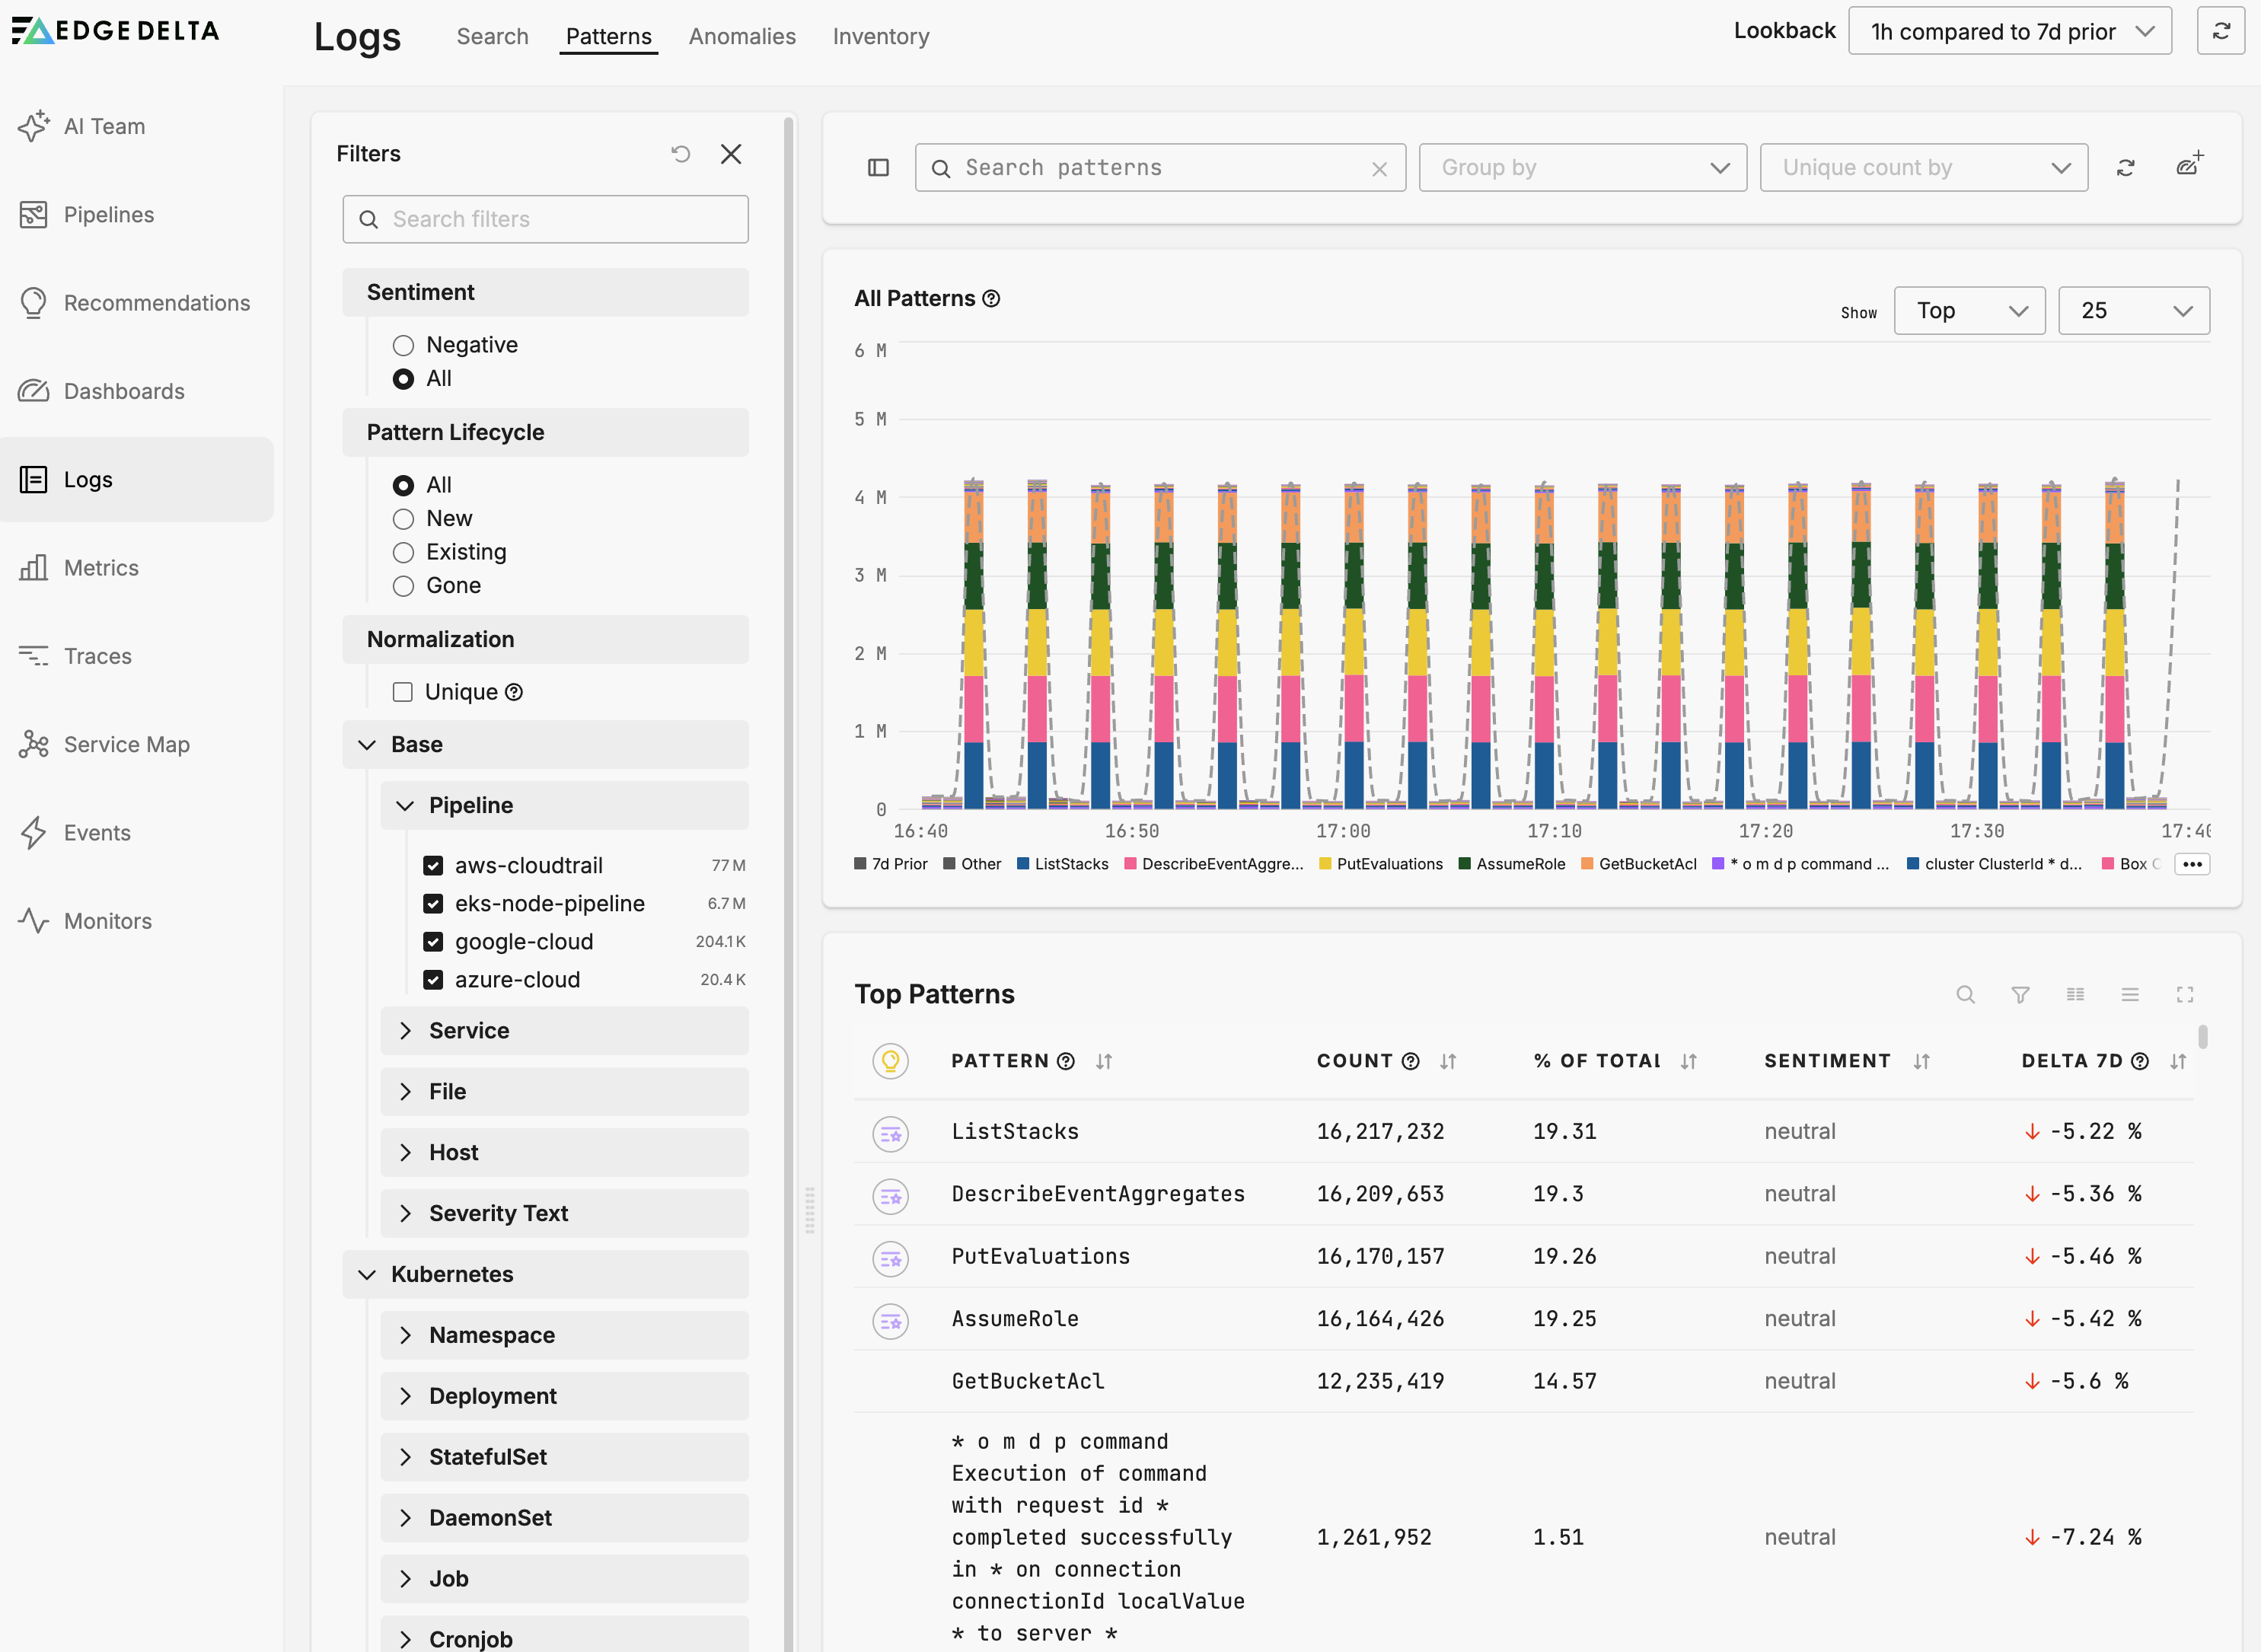
Task: Click the refresh icon in the page header
Action: (x=2220, y=31)
